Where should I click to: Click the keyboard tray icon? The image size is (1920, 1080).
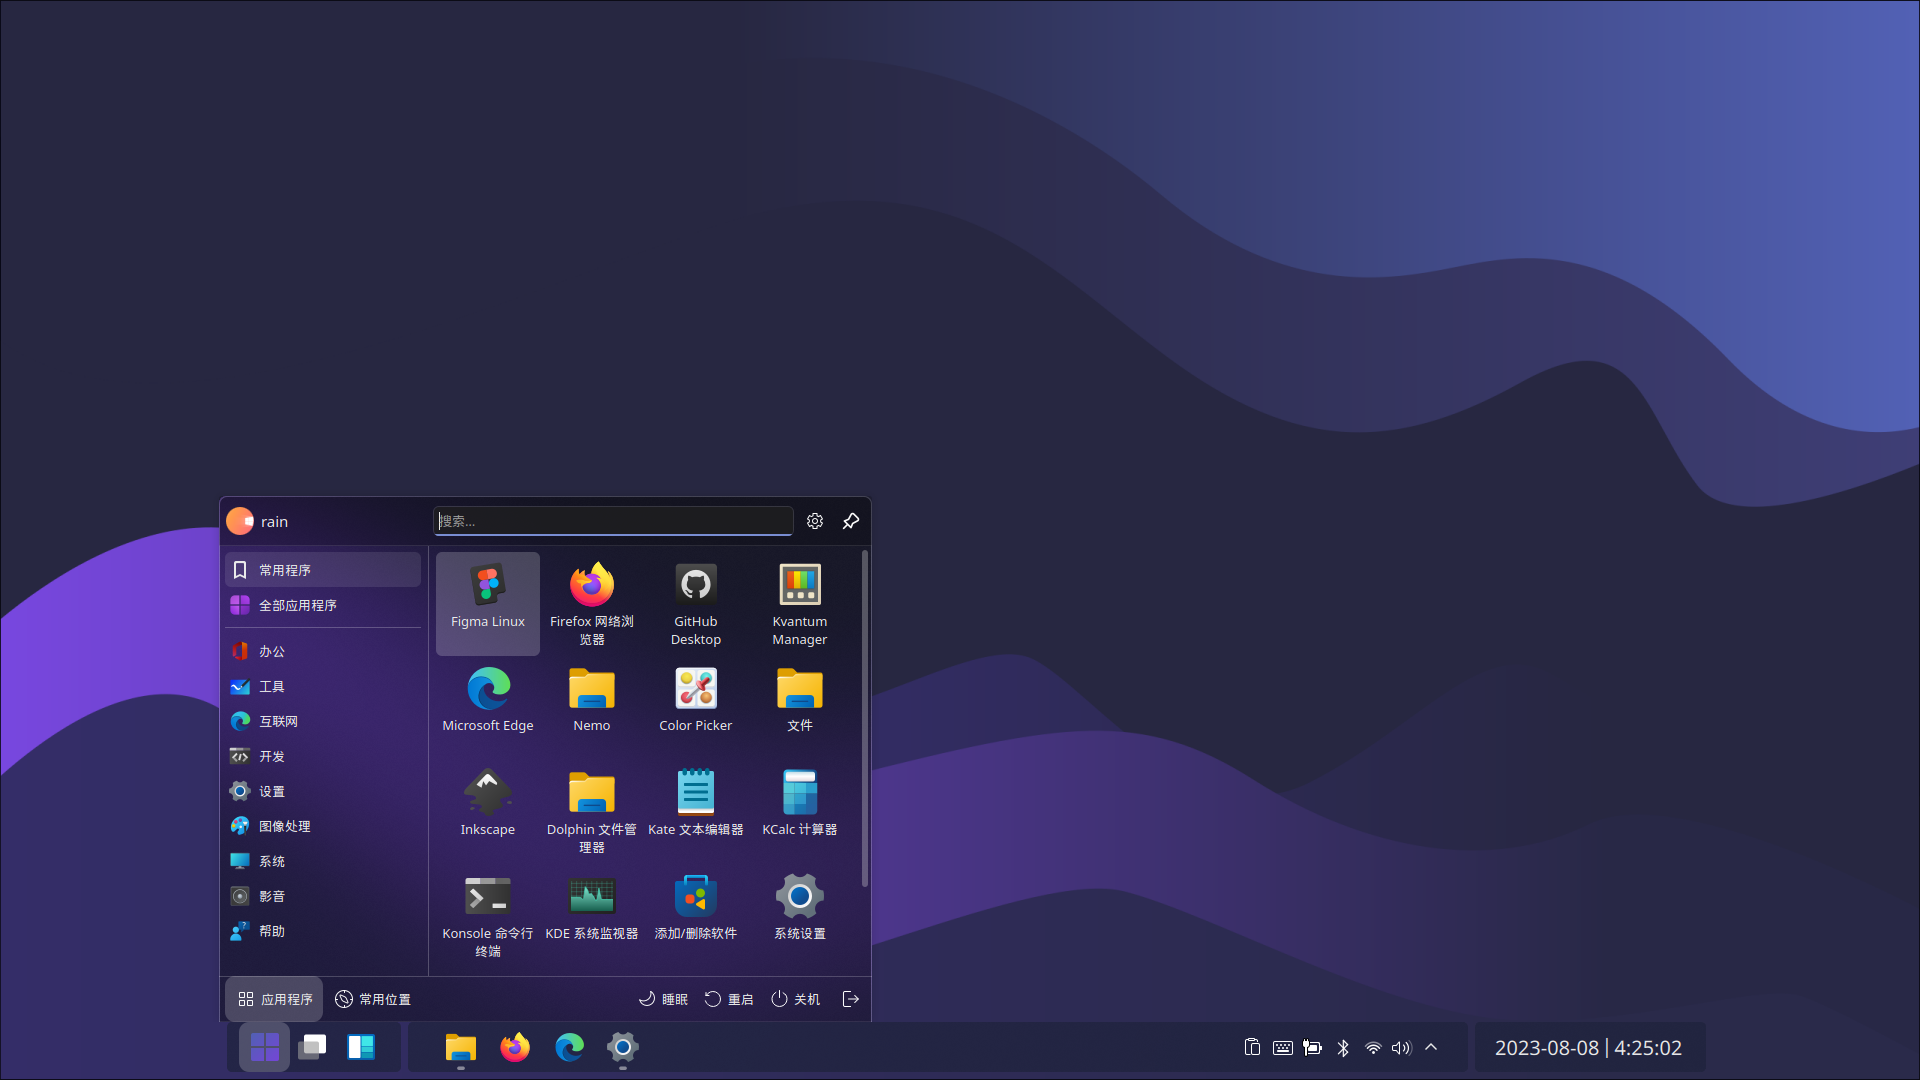1283,1047
